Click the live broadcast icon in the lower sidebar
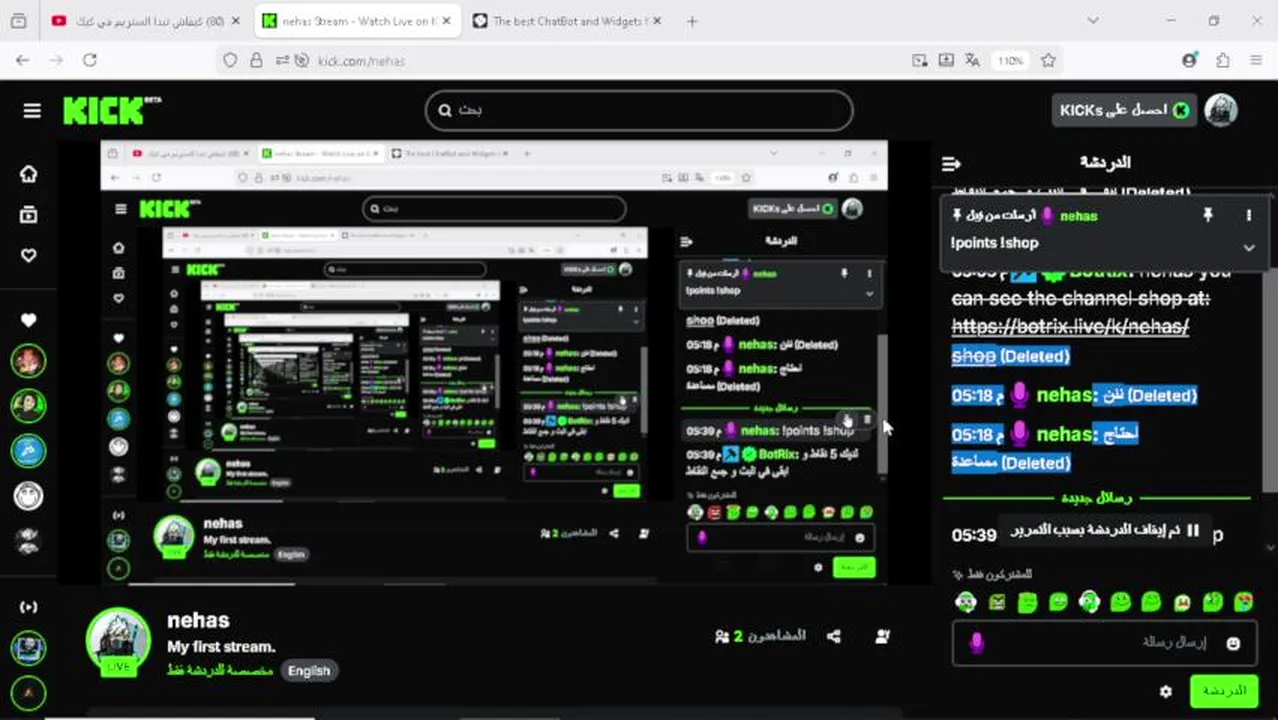 28,607
